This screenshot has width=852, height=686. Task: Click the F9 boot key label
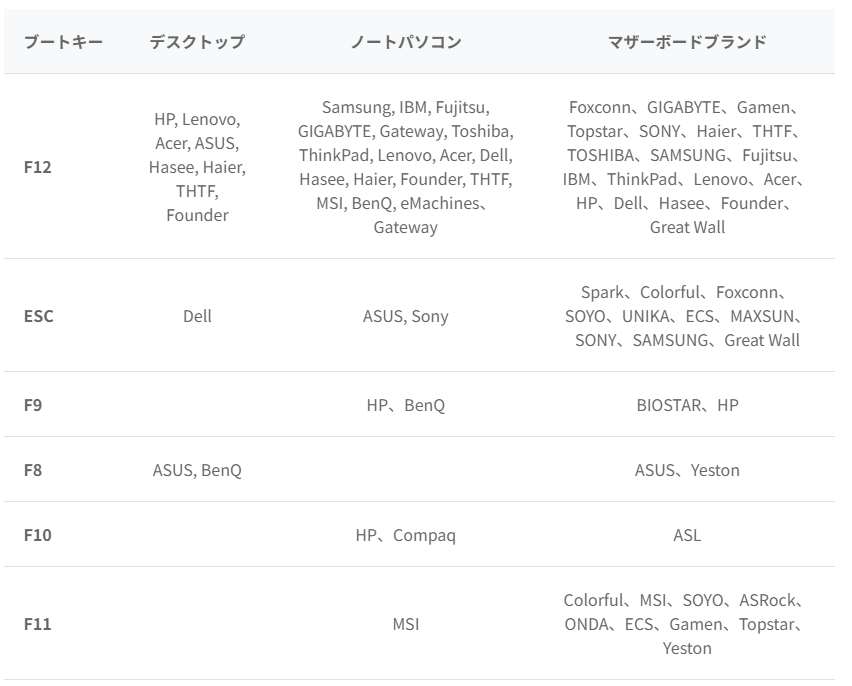coord(33,405)
